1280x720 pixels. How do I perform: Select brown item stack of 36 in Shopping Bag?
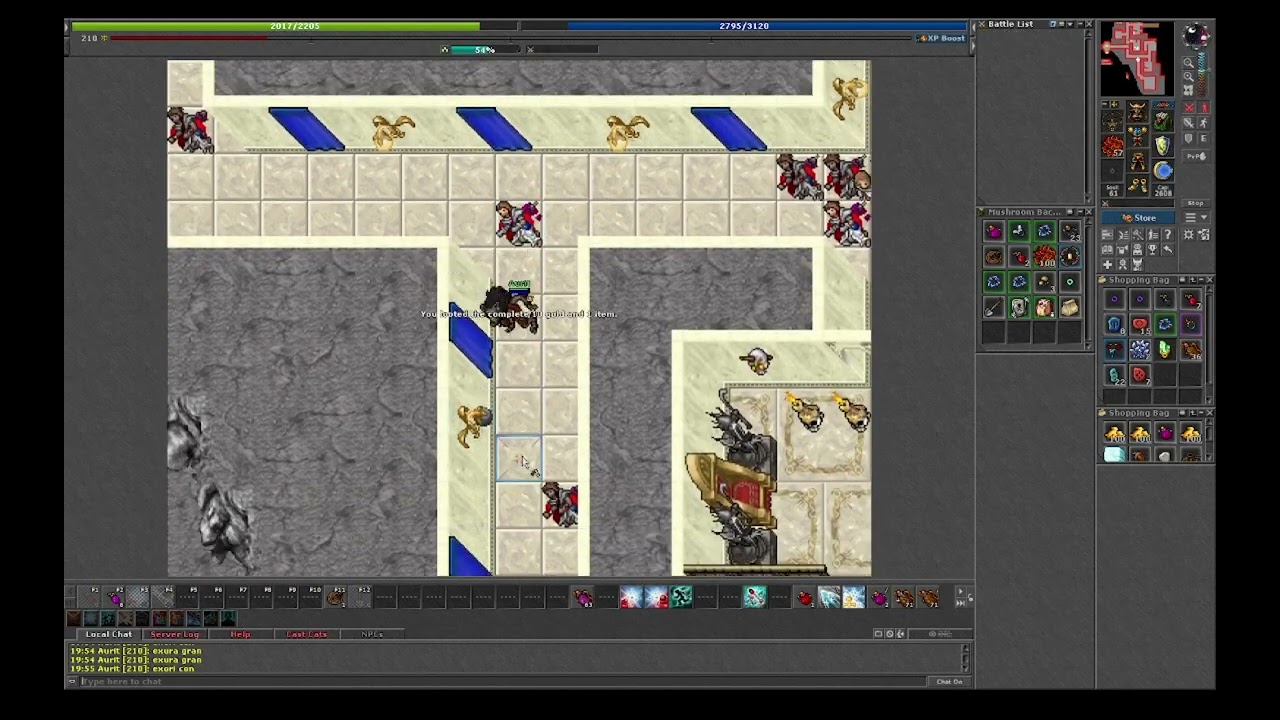(x=1191, y=349)
